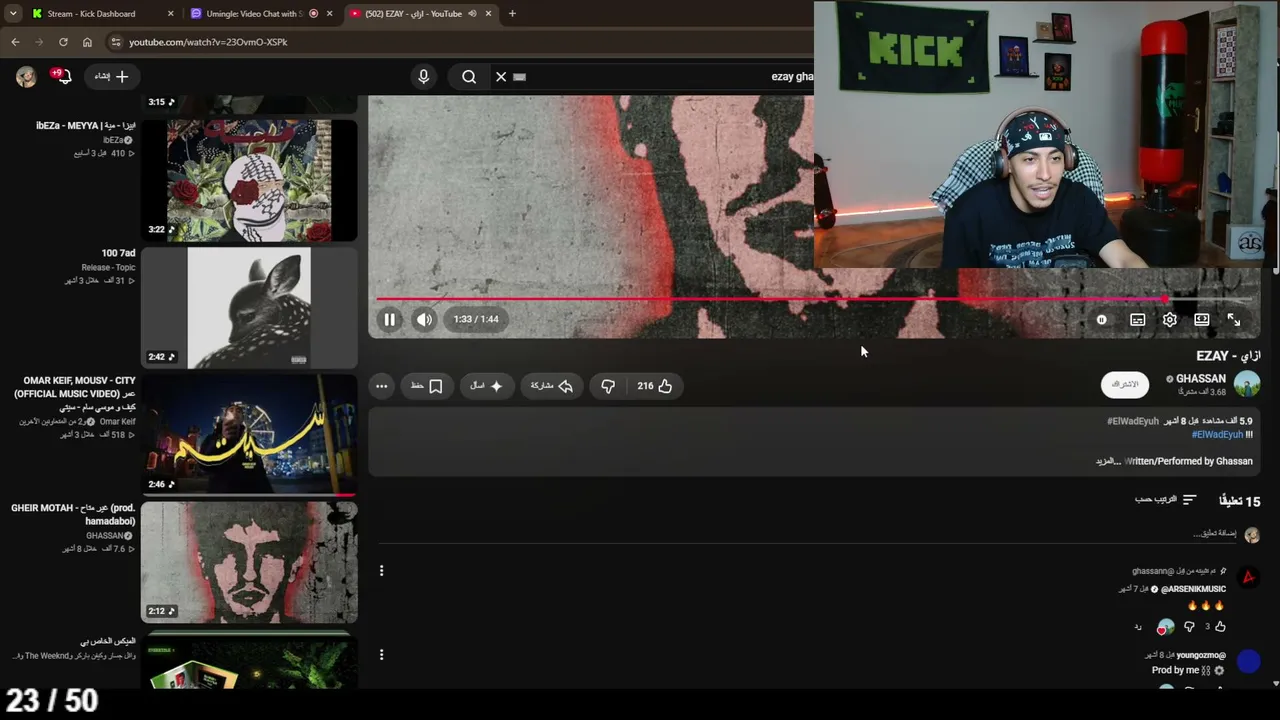Play the ibEZa MEYYA video thumbnail

click(x=249, y=180)
